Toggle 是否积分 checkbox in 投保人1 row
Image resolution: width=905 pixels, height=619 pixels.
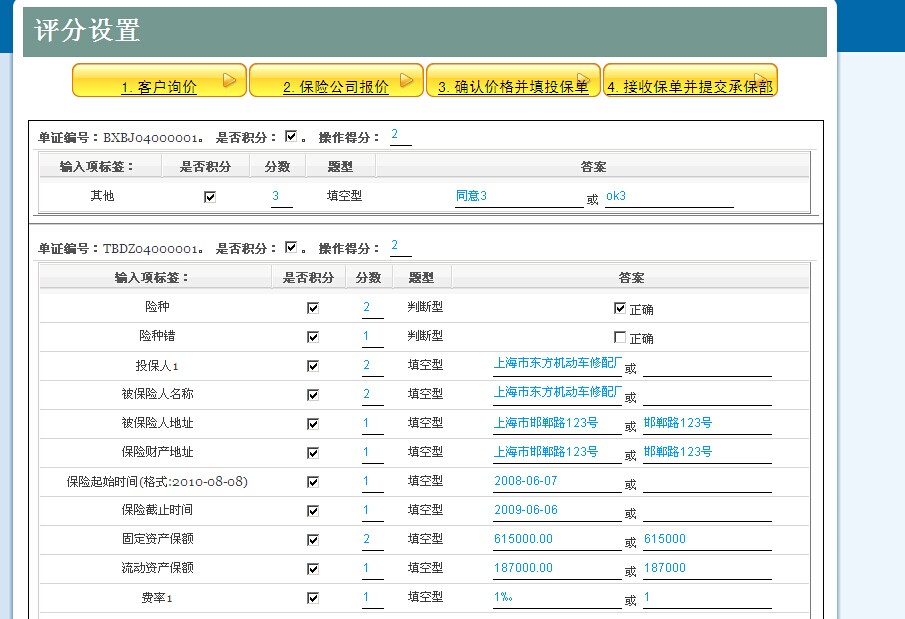pos(313,366)
